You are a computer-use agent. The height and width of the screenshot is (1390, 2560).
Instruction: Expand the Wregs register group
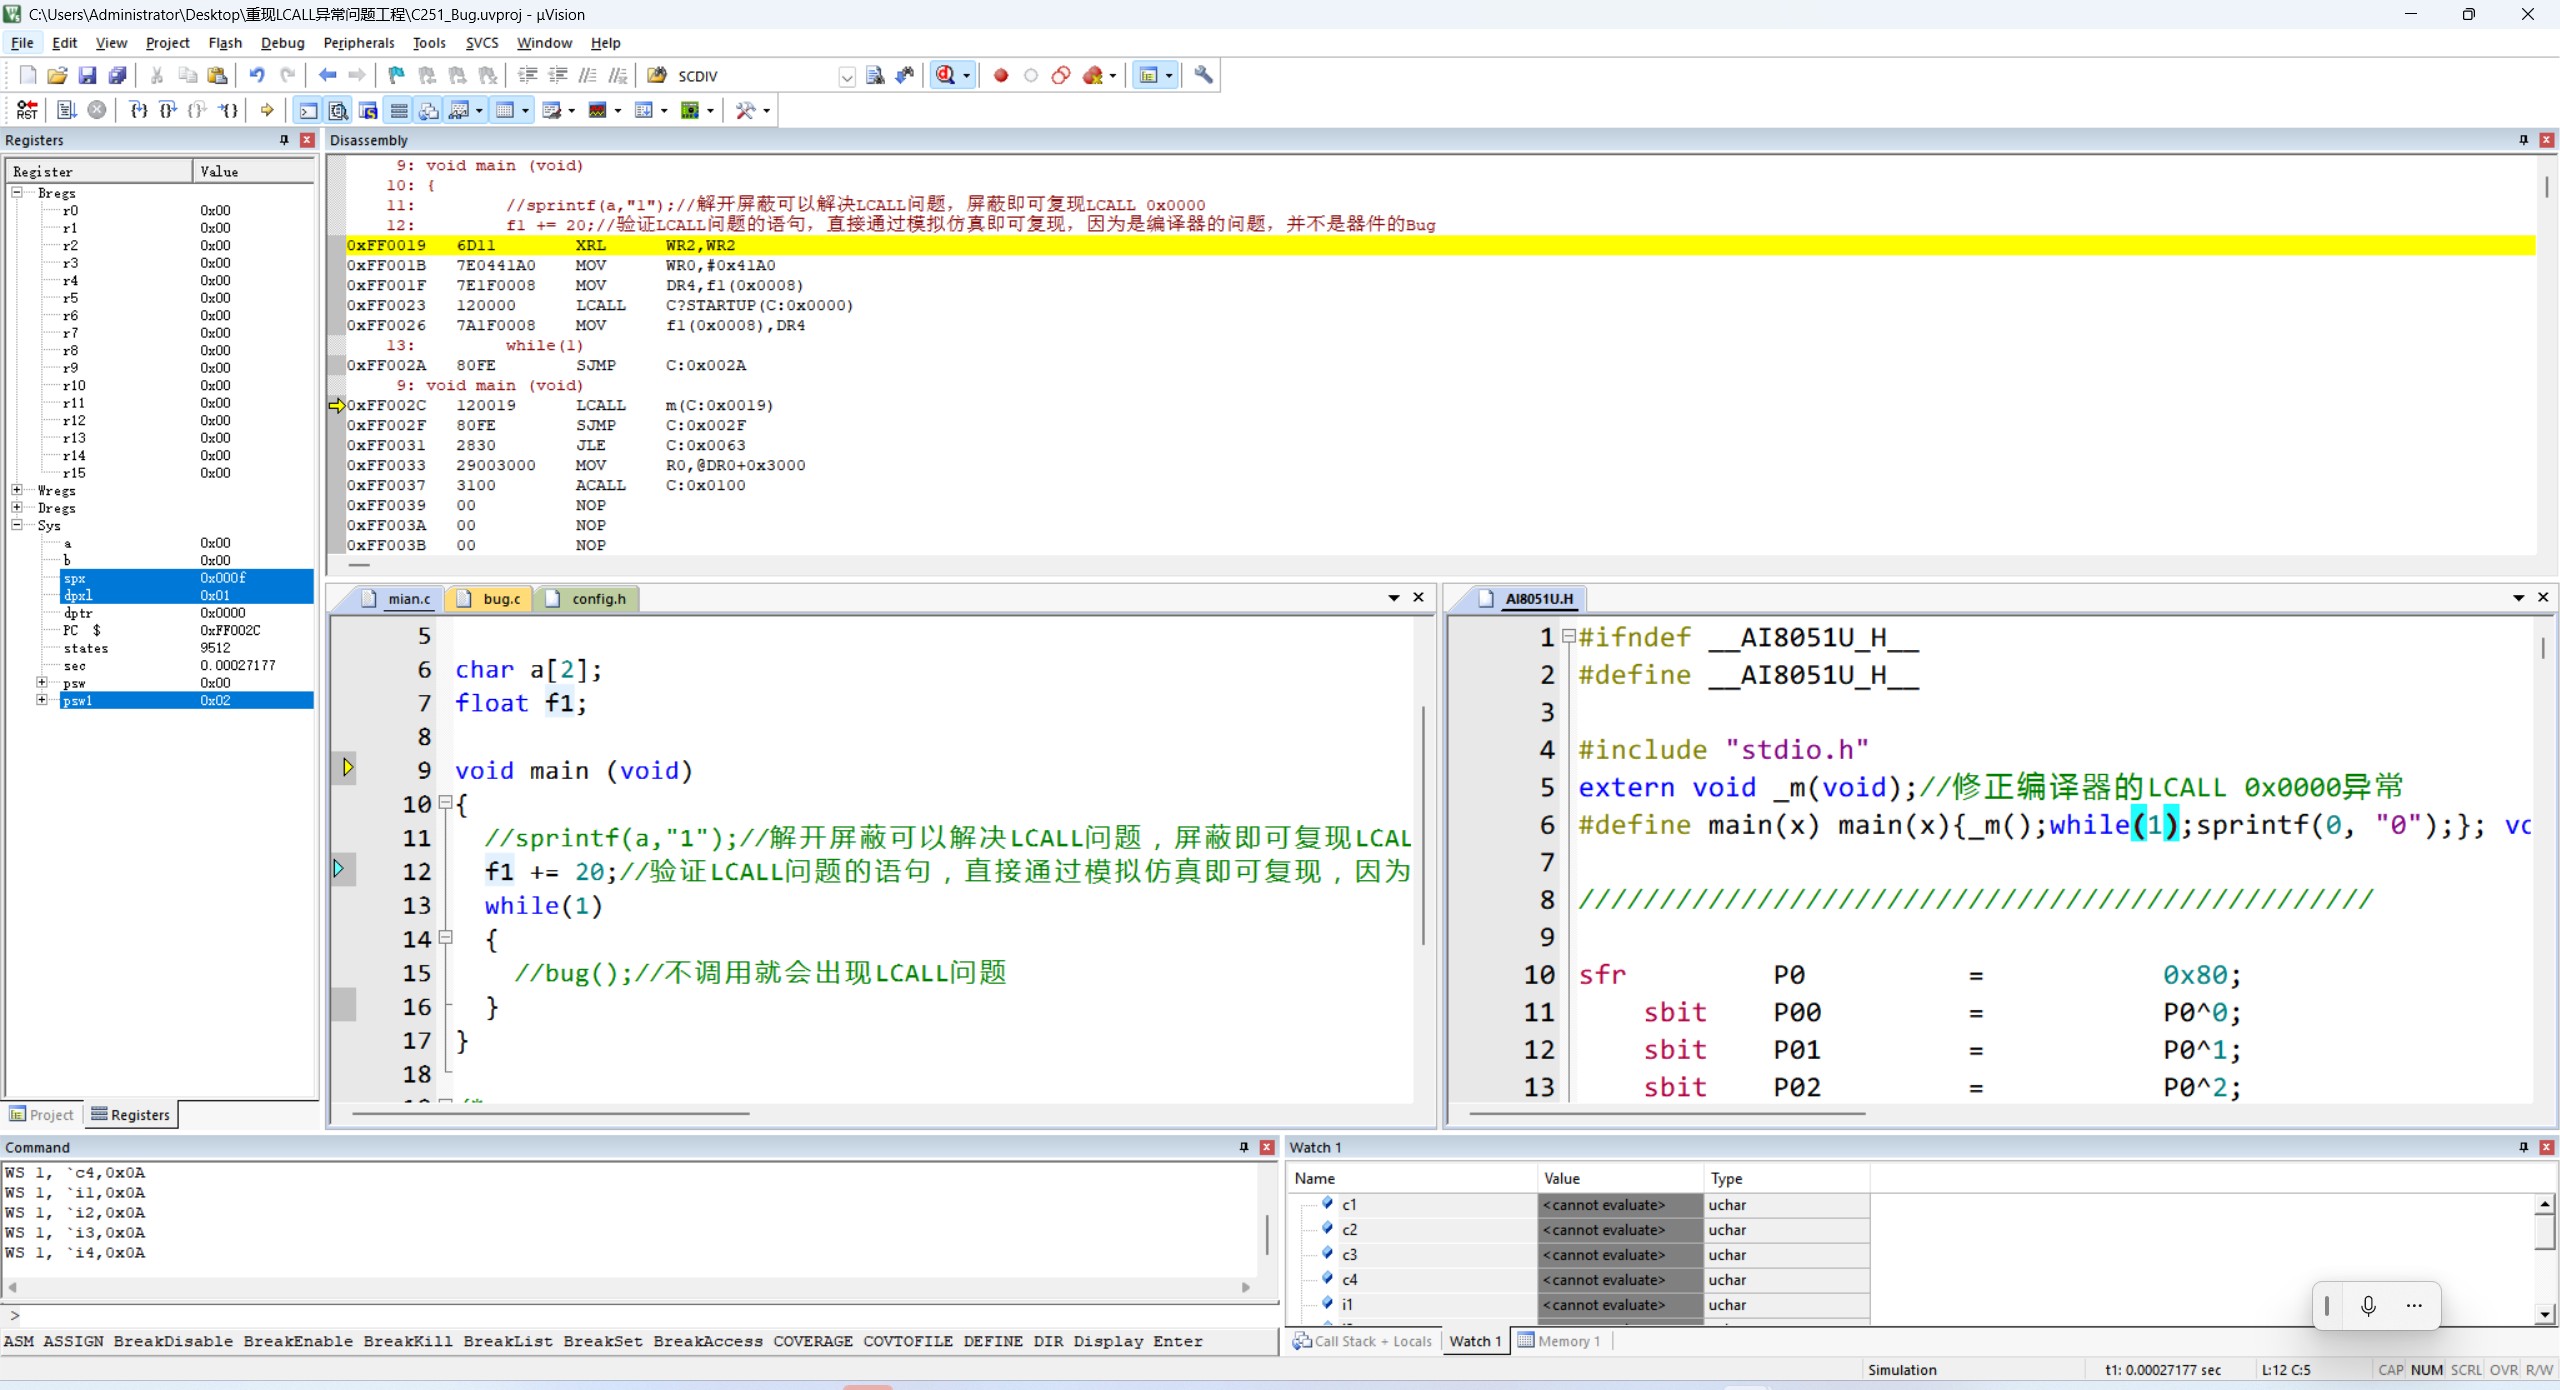(17, 490)
